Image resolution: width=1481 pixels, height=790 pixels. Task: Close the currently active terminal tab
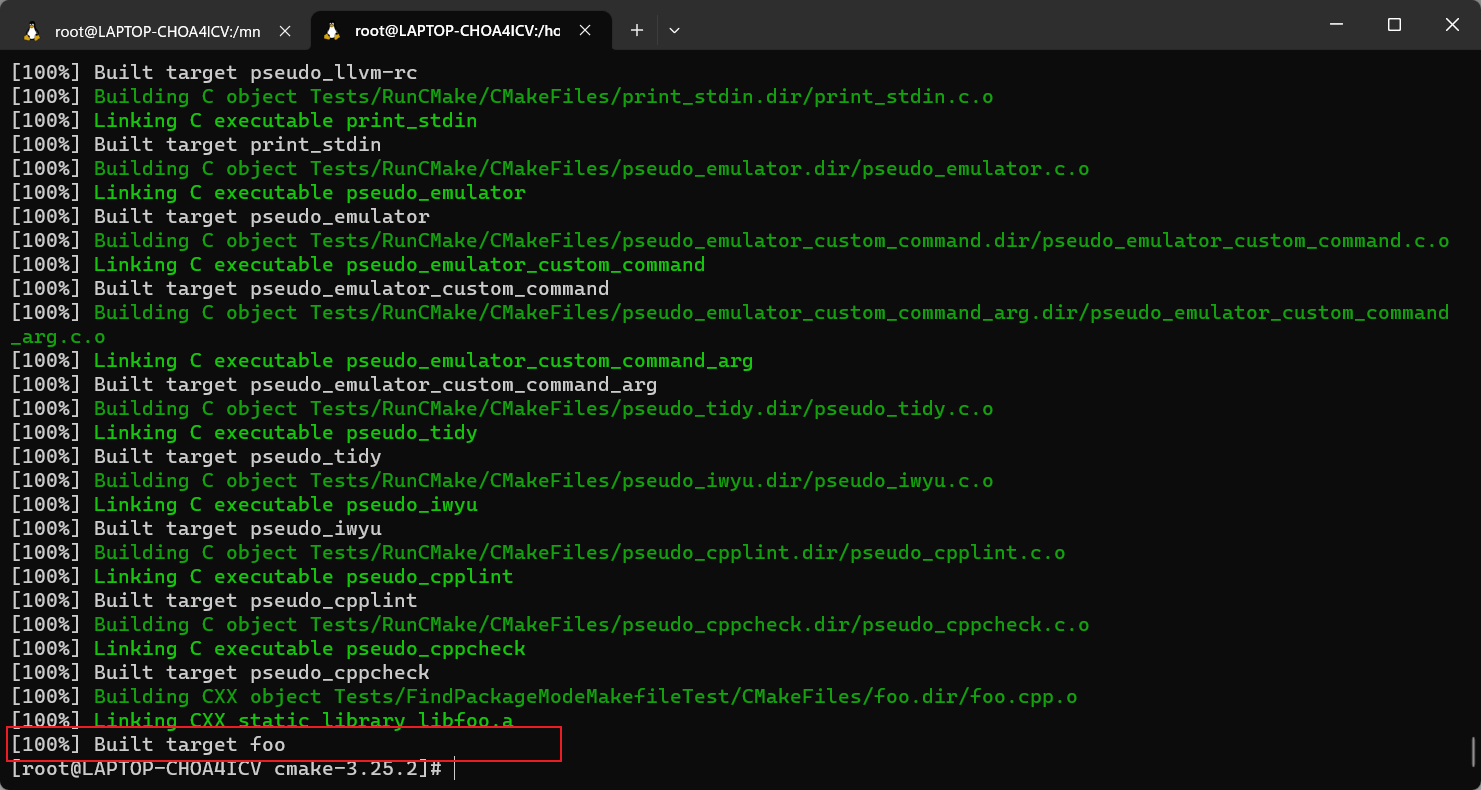[x=585, y=30]
